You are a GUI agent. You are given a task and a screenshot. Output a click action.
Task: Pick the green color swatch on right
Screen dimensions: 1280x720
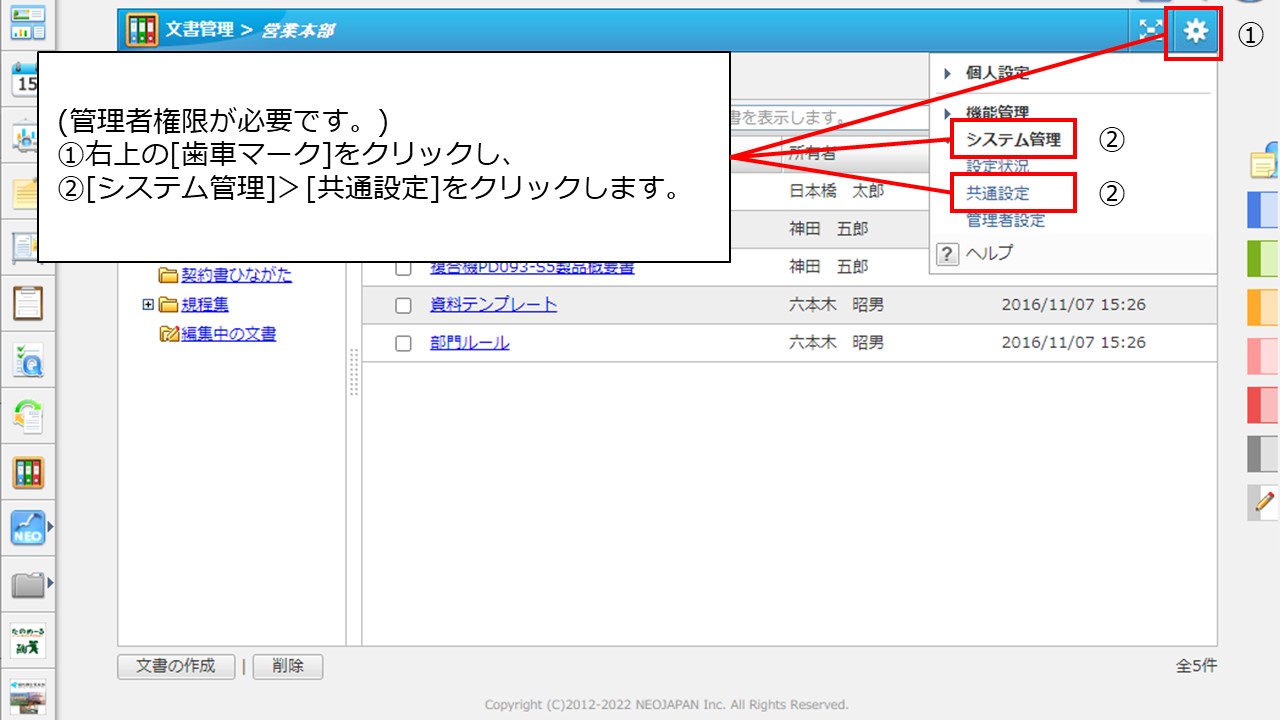(1262, 259)
